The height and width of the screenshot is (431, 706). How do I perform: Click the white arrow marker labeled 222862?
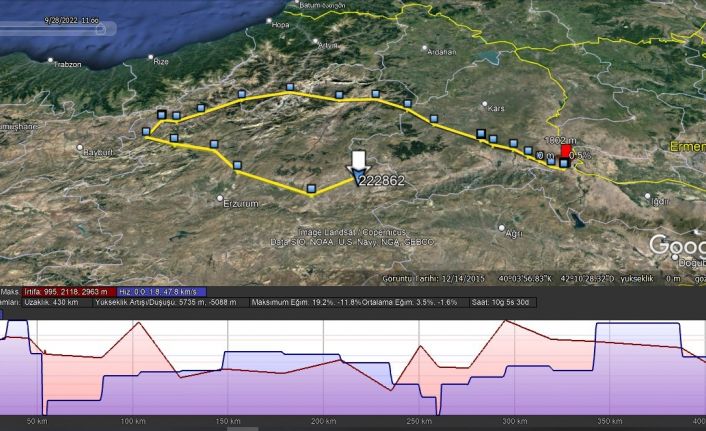[x=359, y=162]
